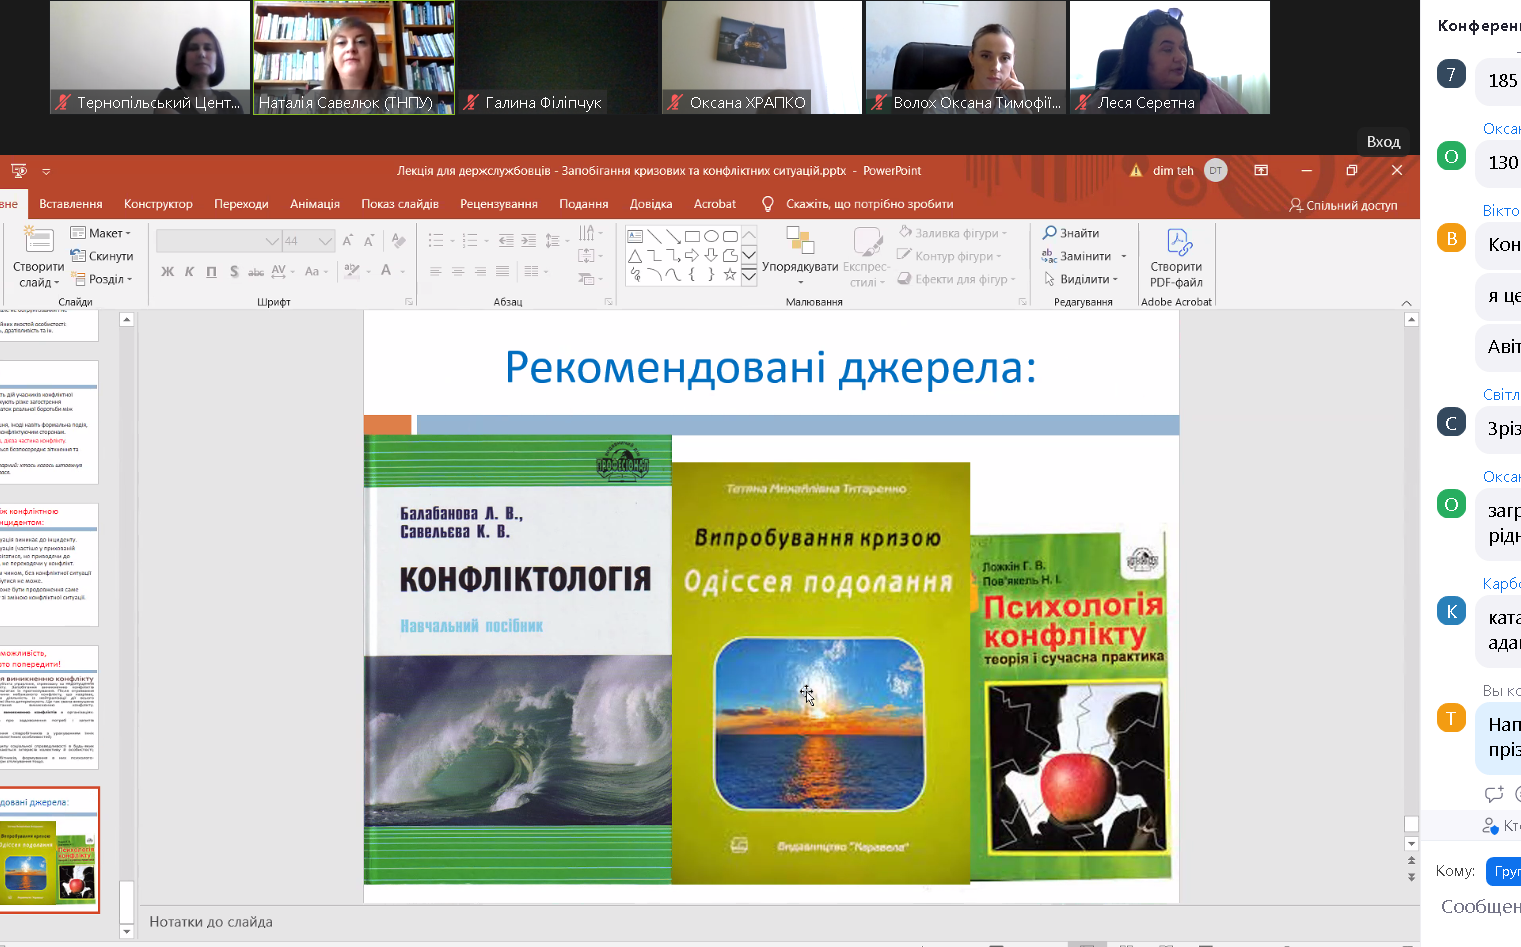
Task: Click the Кому recipient dropdown in Zoom chat
Action: click(1504, 871)
